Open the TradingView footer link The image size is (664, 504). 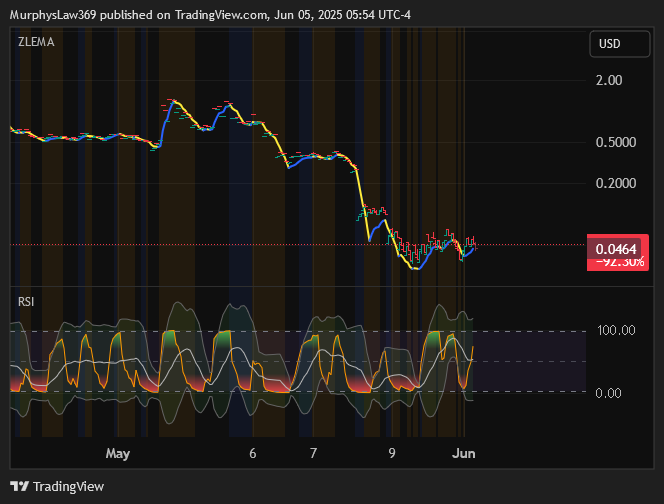(x=68, y=486)
